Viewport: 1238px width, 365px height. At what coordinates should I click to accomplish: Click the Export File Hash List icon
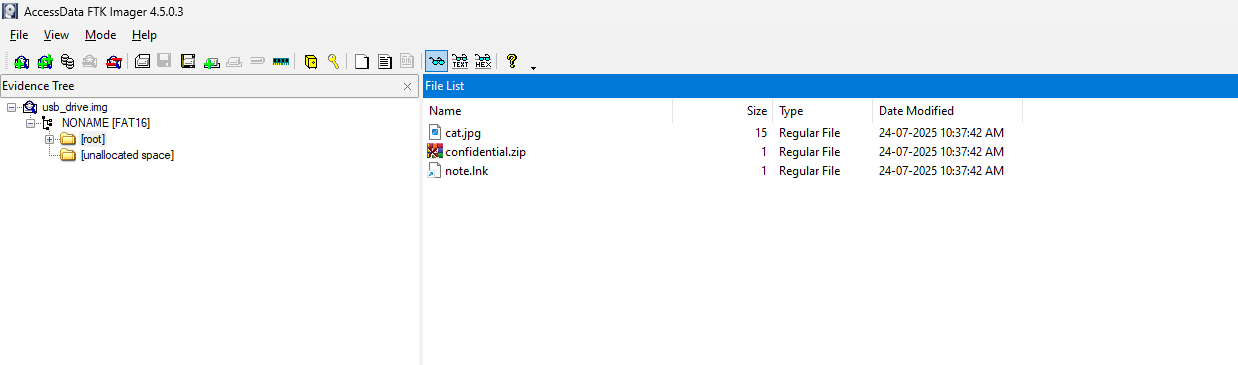[x=385, y=61]
